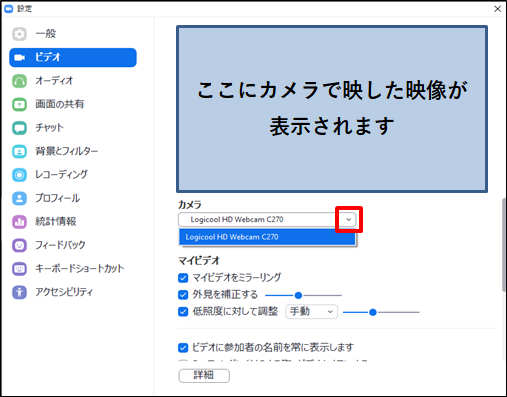Image resolution: width=507 pixels, height=397 pixels.
Task: Toggle 低照度に対して調整 checkbox
Action: point(183,312)
